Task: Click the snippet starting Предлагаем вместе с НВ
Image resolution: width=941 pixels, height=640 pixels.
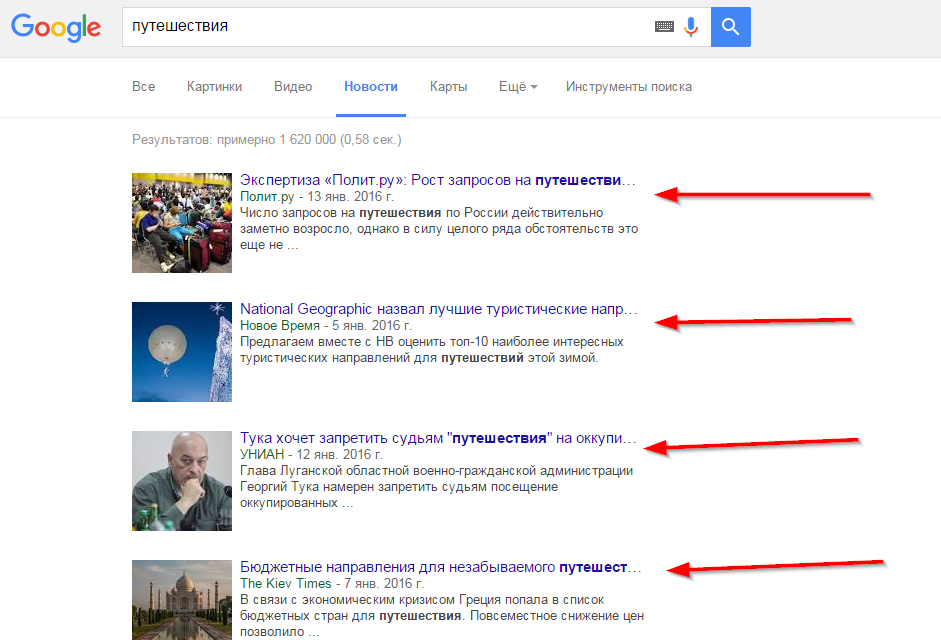Action: click(432, 349)
